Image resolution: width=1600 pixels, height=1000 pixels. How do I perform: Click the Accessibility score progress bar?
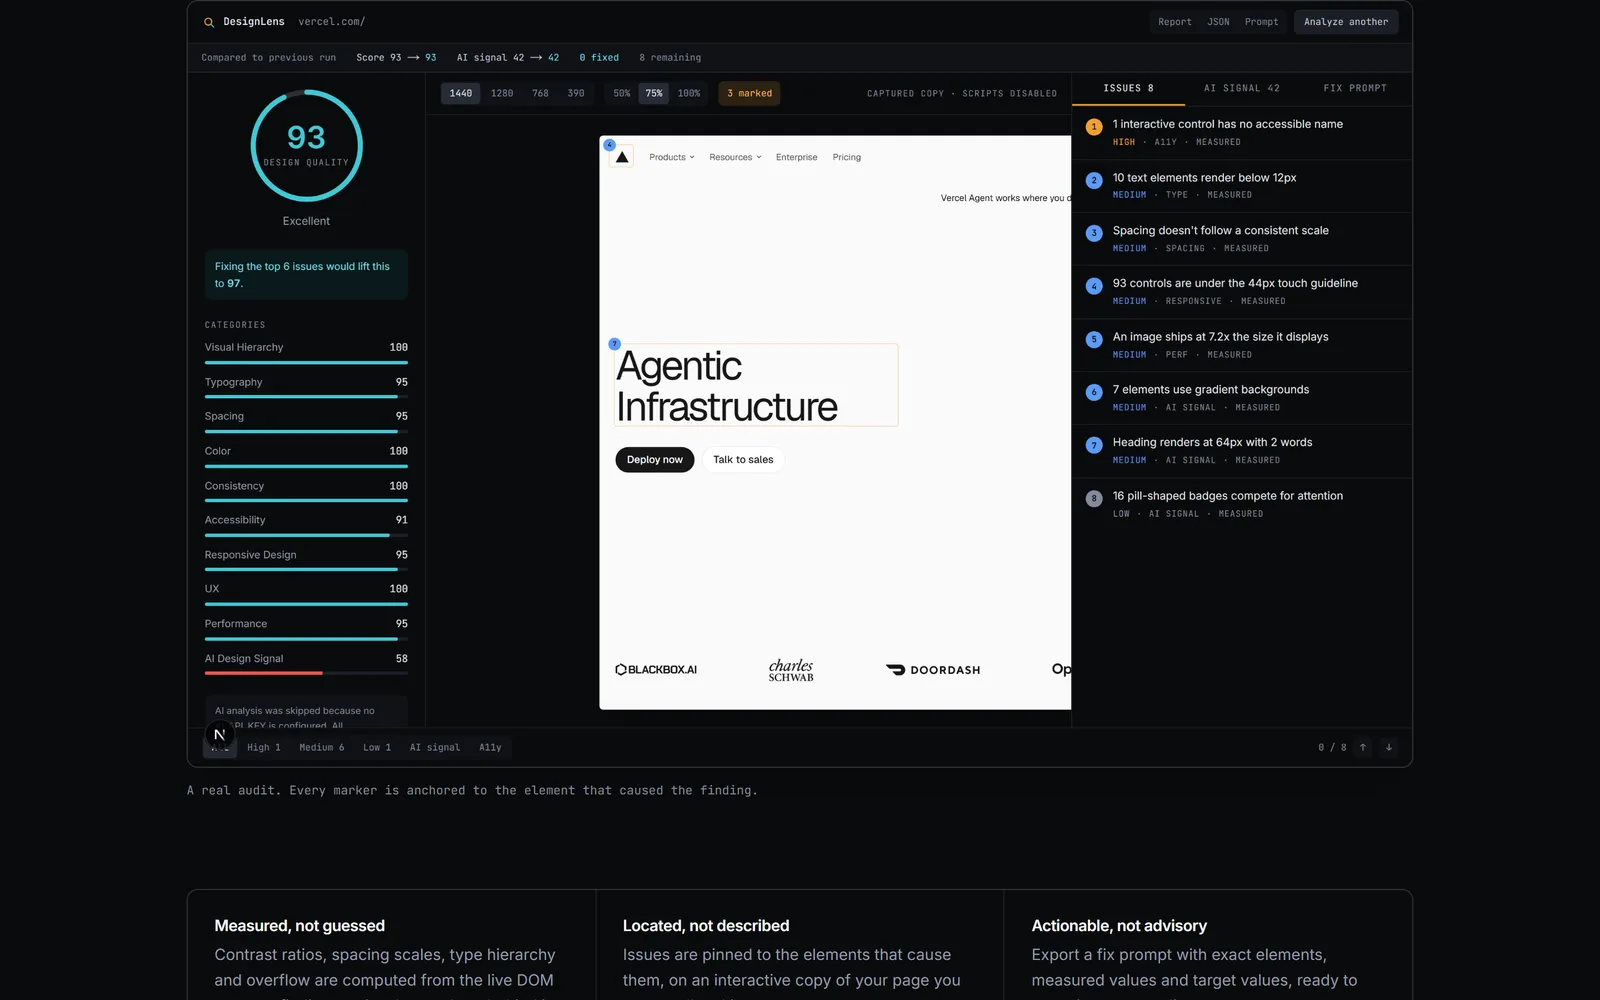coord(306,535)
